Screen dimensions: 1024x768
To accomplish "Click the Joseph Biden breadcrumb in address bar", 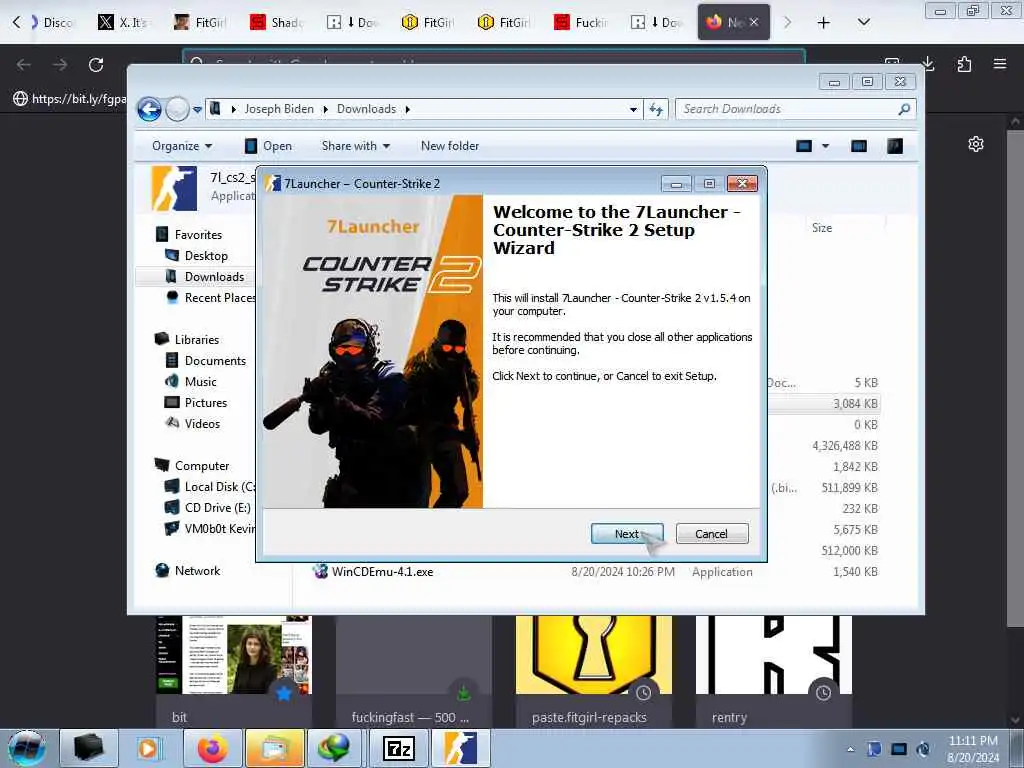I will tap(279, 109).
